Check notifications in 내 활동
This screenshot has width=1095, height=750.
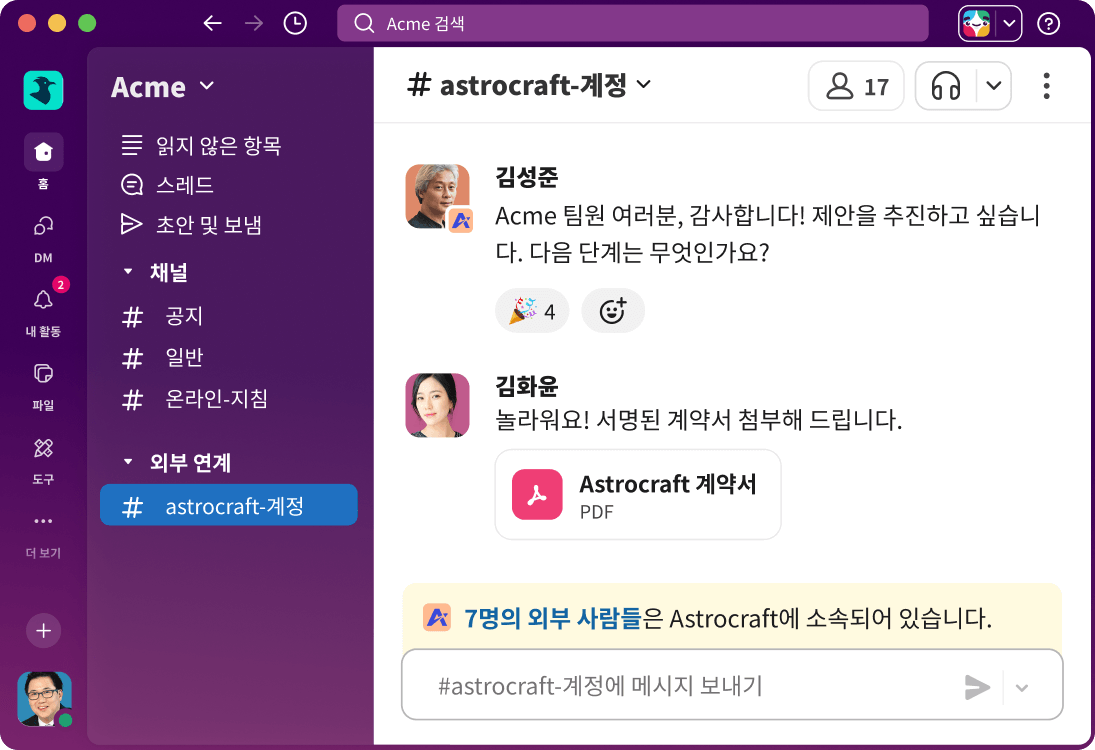pyautogui.click(x=42, y=300)
